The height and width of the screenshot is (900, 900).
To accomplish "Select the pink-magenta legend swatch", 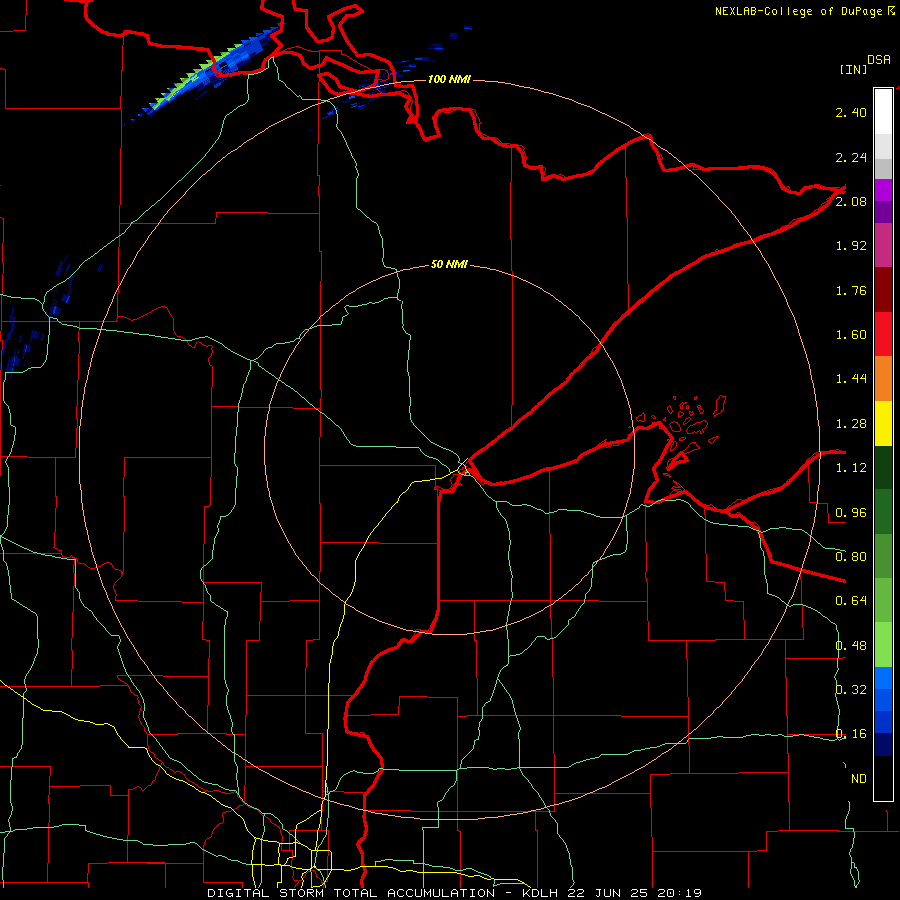I will tap(883, 245).
